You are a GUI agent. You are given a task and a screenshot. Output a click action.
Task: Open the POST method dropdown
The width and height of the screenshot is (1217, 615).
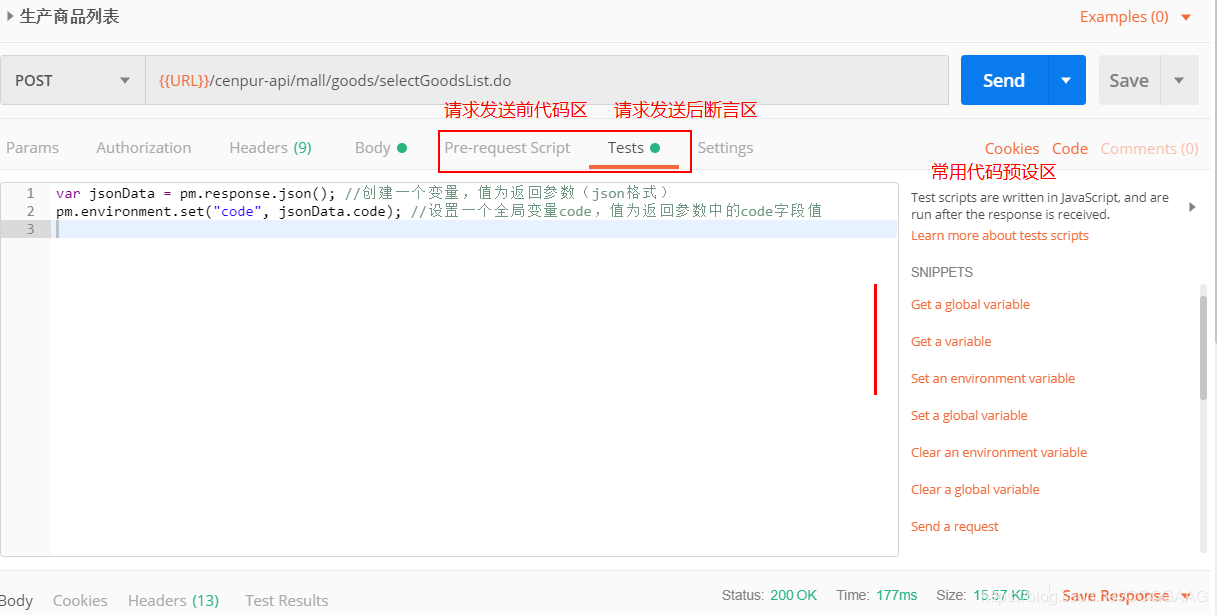click(x=72, y=80)
